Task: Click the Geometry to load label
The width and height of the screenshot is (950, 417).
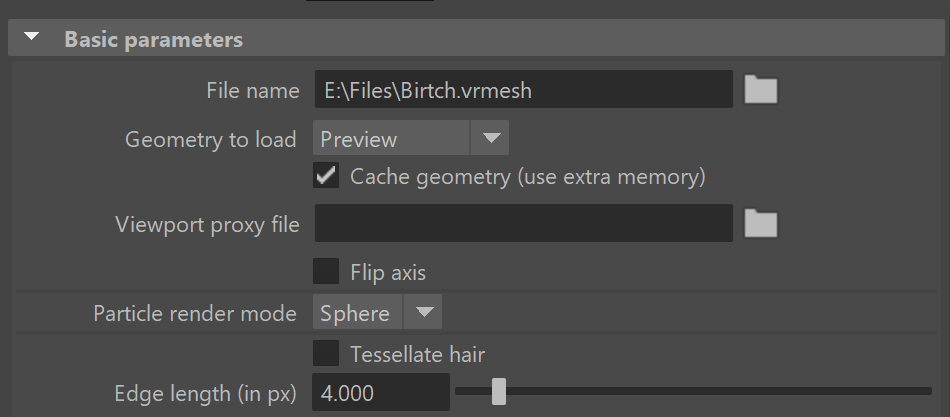Action: pos(210,139)
